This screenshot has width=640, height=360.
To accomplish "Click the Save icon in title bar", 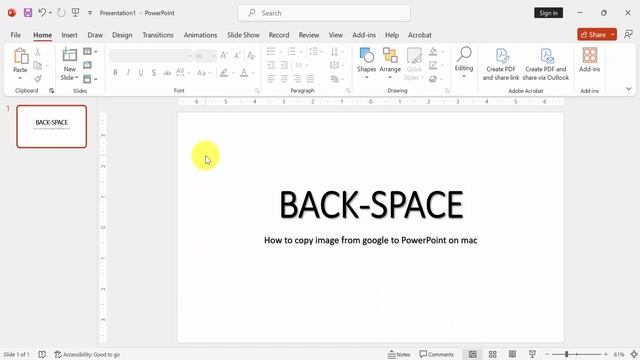I will point(28,13).
